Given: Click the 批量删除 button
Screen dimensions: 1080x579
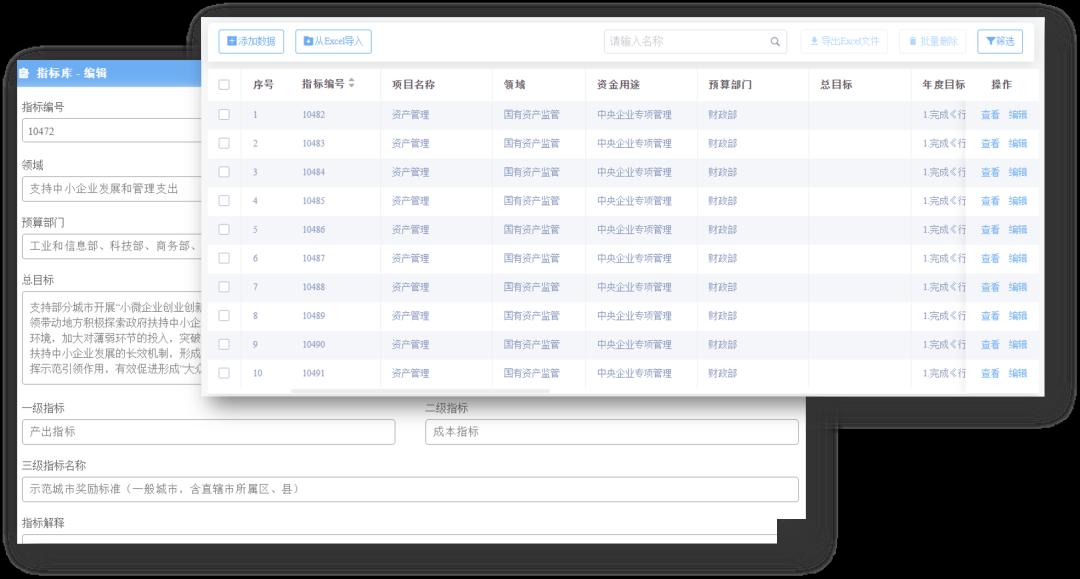Looking at the screenshot, I should [x=933, y=41].
